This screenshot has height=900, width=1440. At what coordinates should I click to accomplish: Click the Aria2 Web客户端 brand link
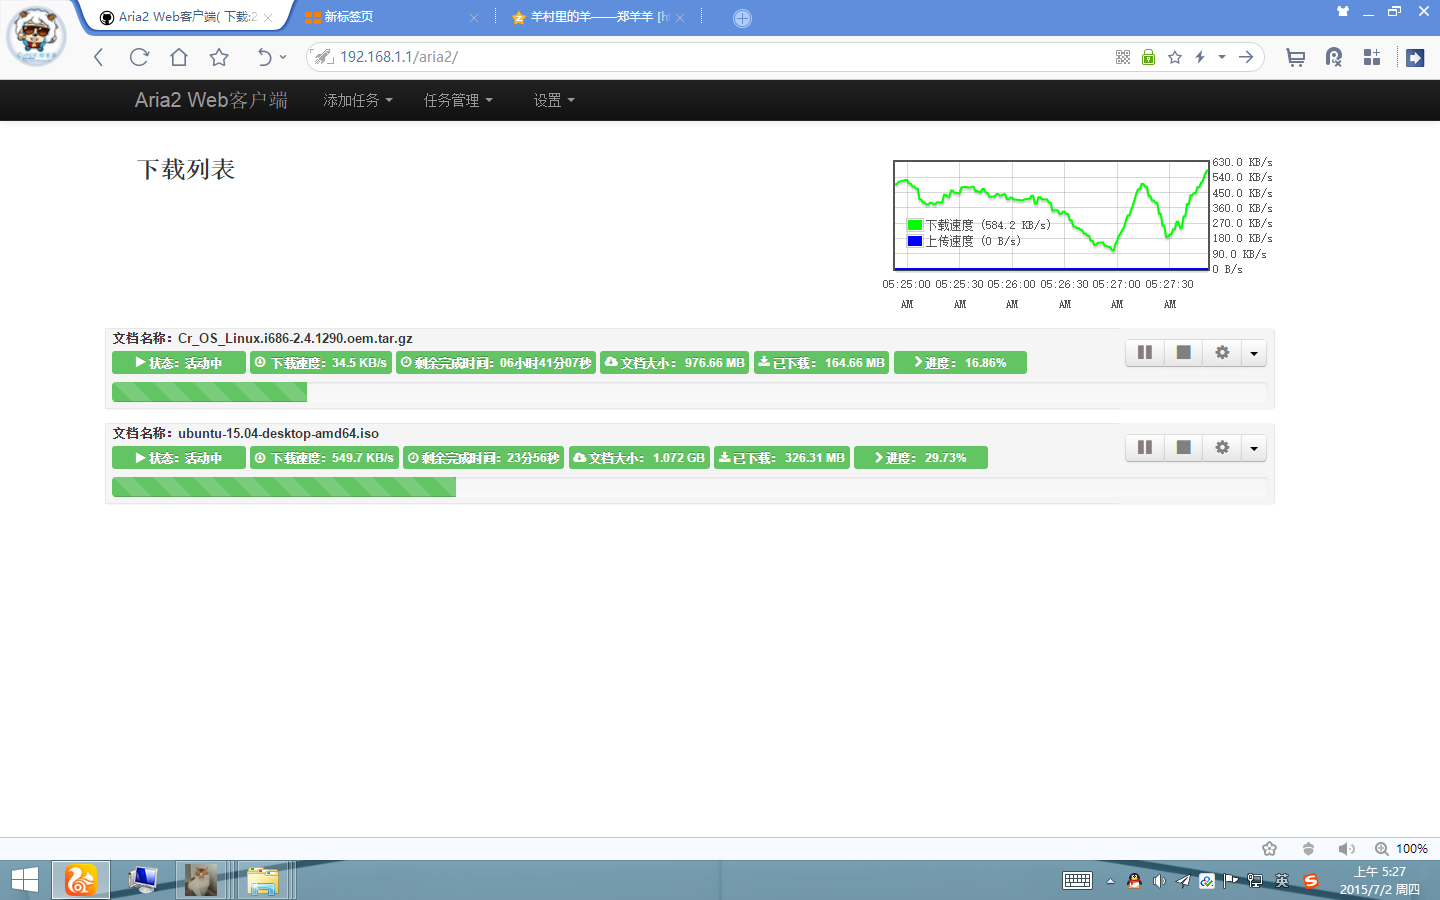point(211,100)
